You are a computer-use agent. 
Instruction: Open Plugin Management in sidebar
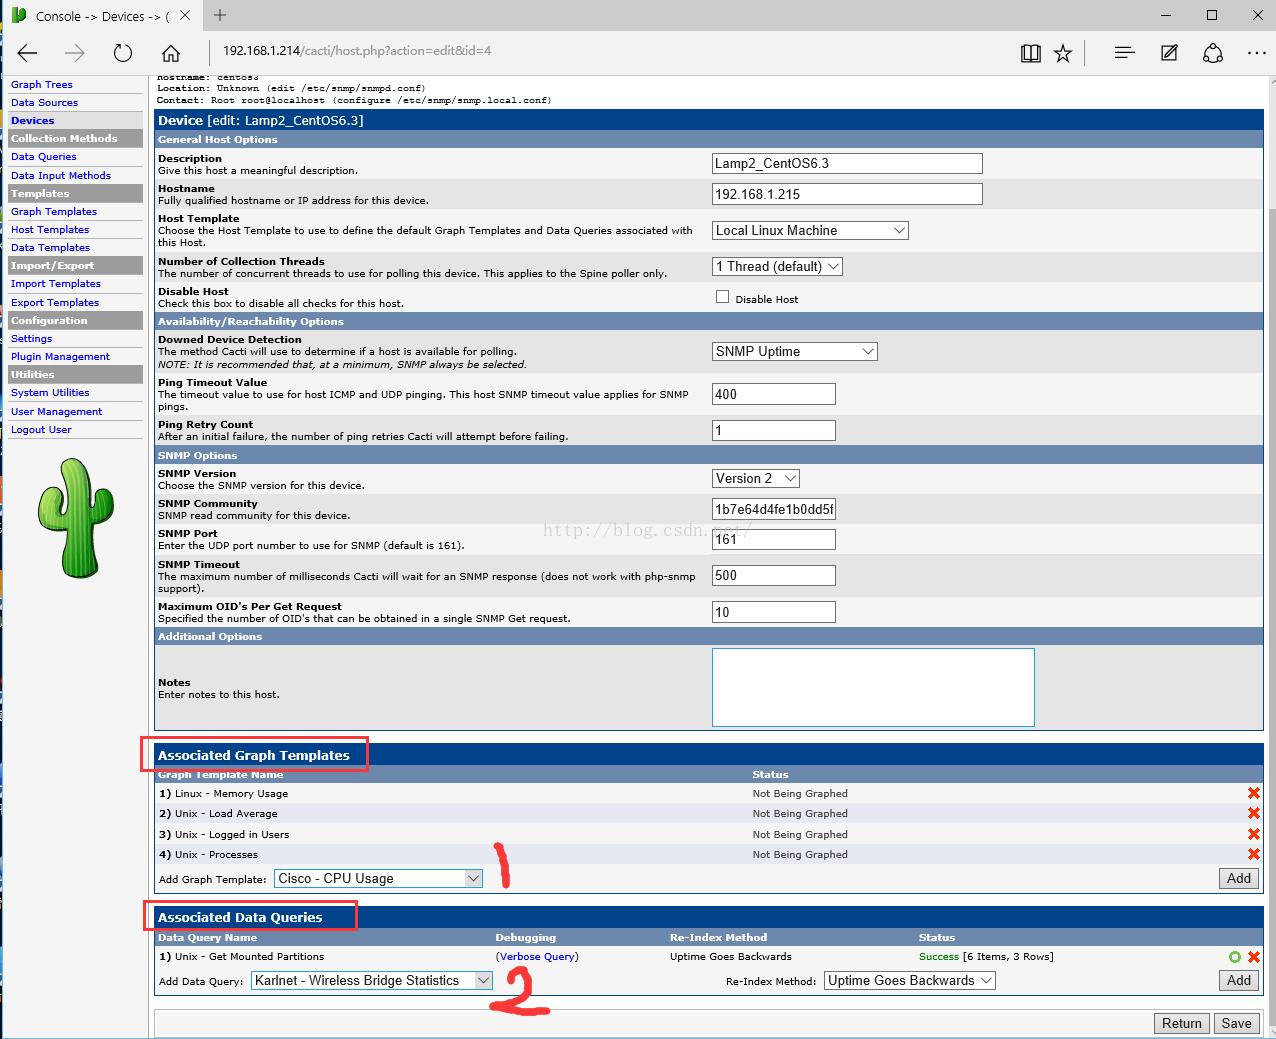[61, 357]
